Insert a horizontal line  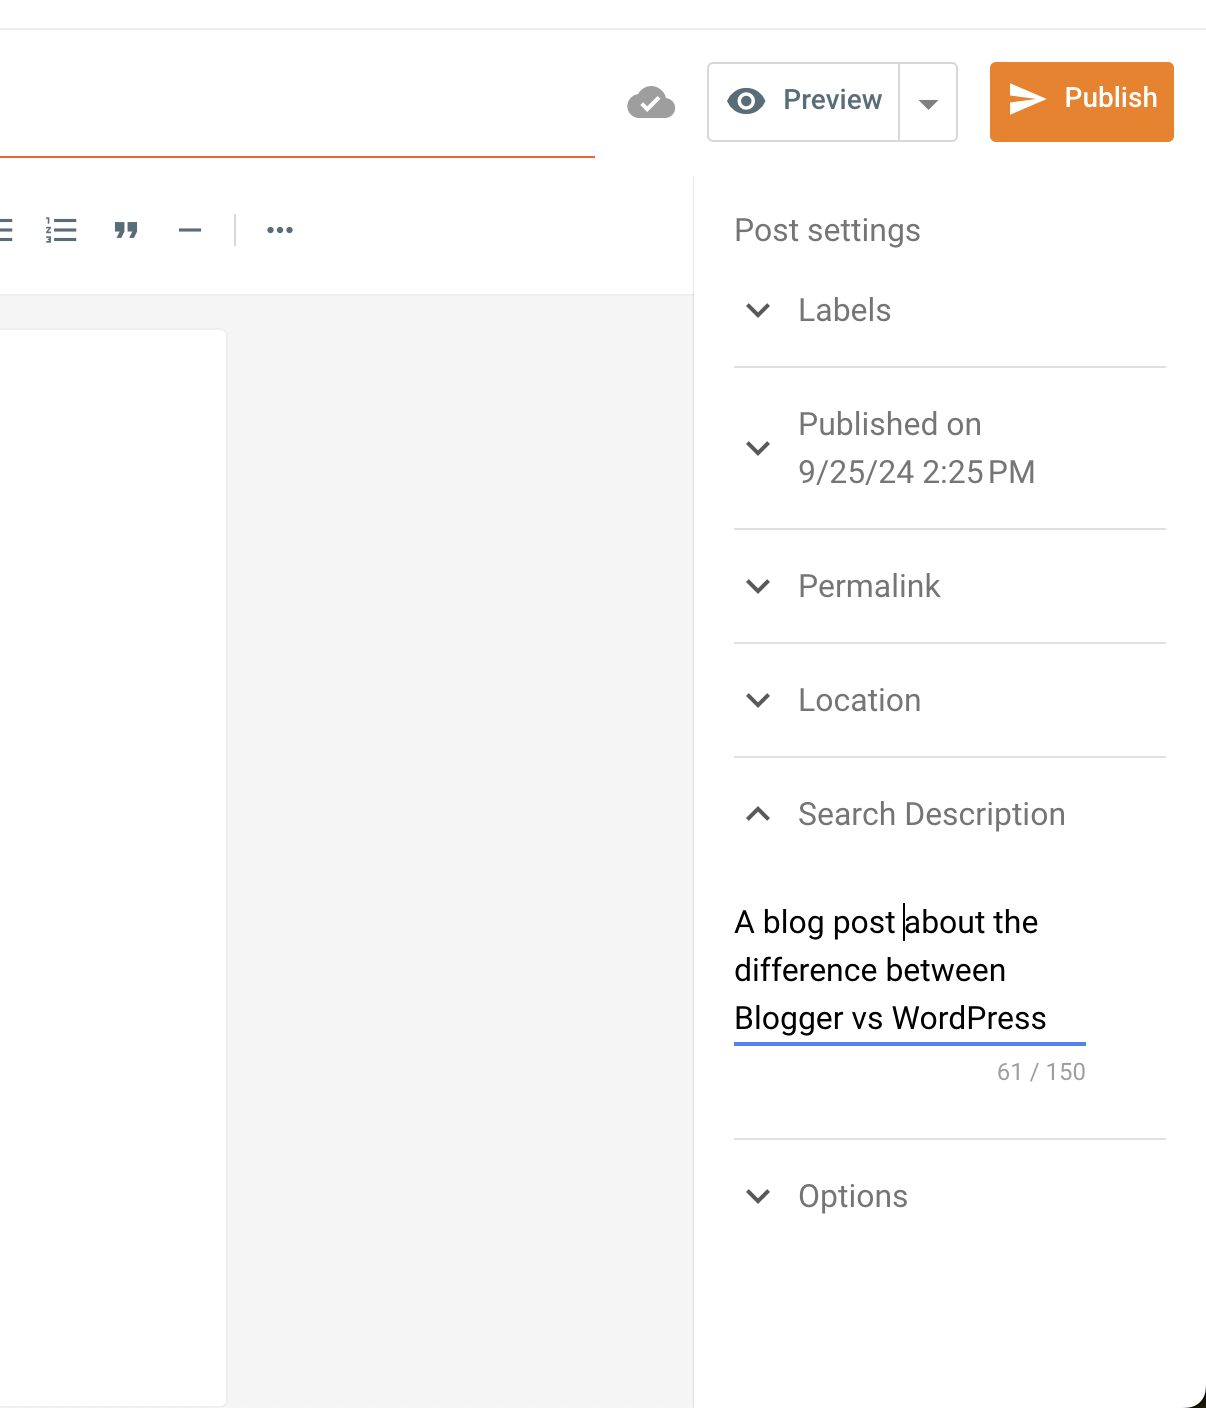(190, 230)
